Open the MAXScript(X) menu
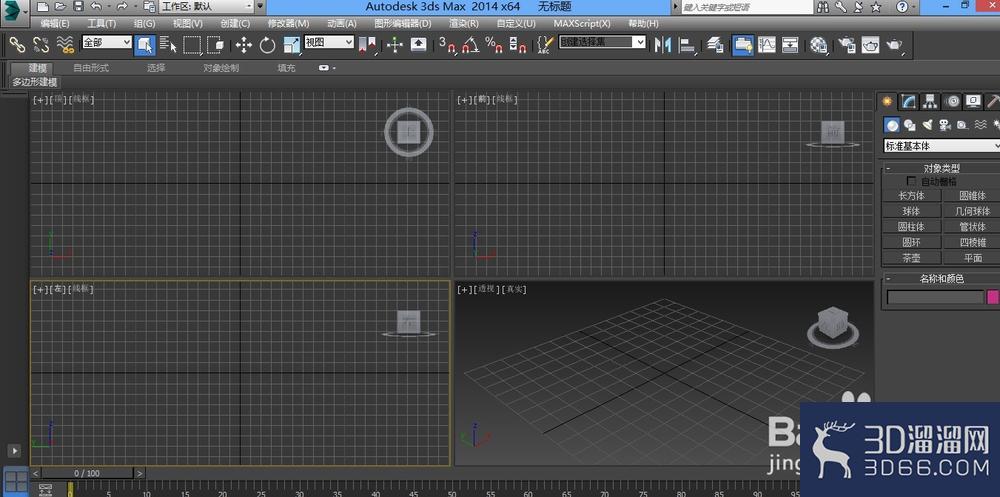Viewport: 1000px width, 497px height. [582, 24]
